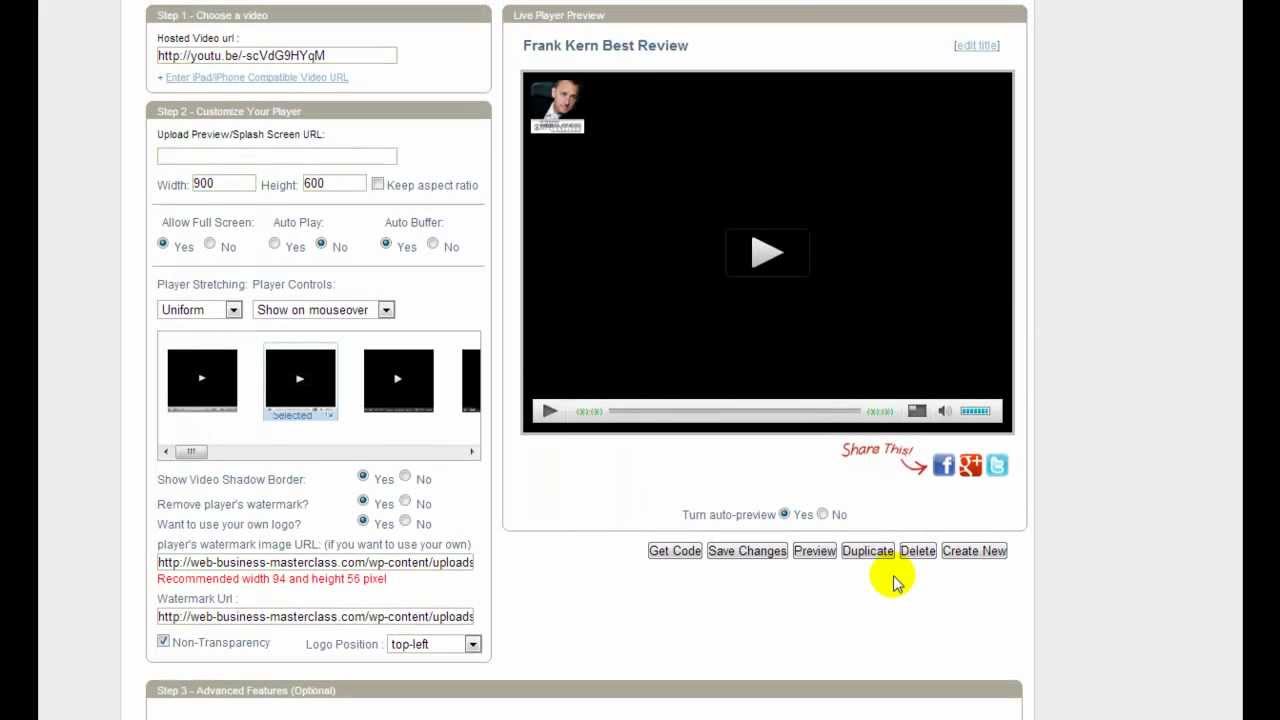Click the Hosted Video url field
This screenshot has width=1280, height=720.
tap(277, 55)
